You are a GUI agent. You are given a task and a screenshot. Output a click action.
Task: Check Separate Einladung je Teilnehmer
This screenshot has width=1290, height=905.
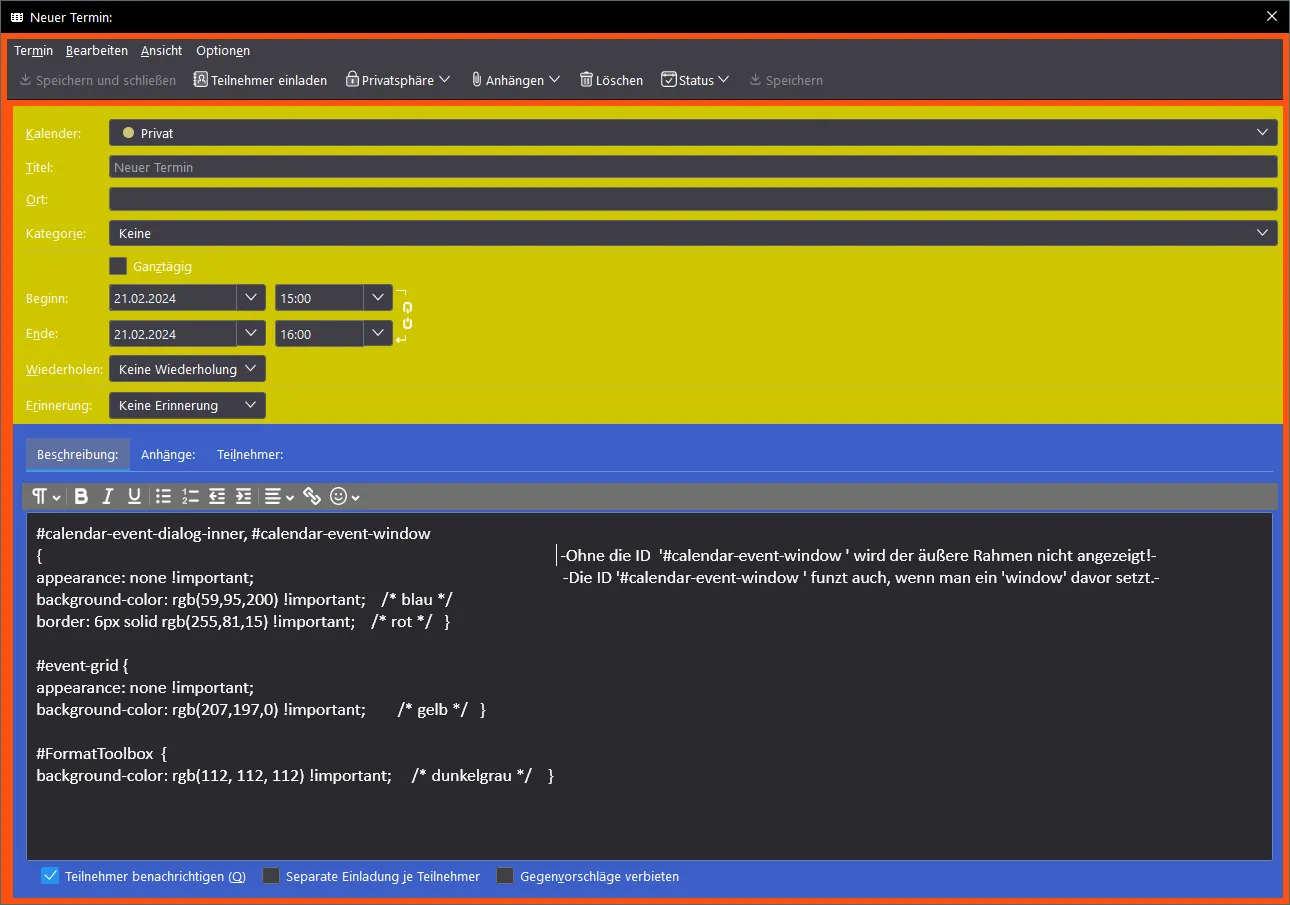pos(271,876)
